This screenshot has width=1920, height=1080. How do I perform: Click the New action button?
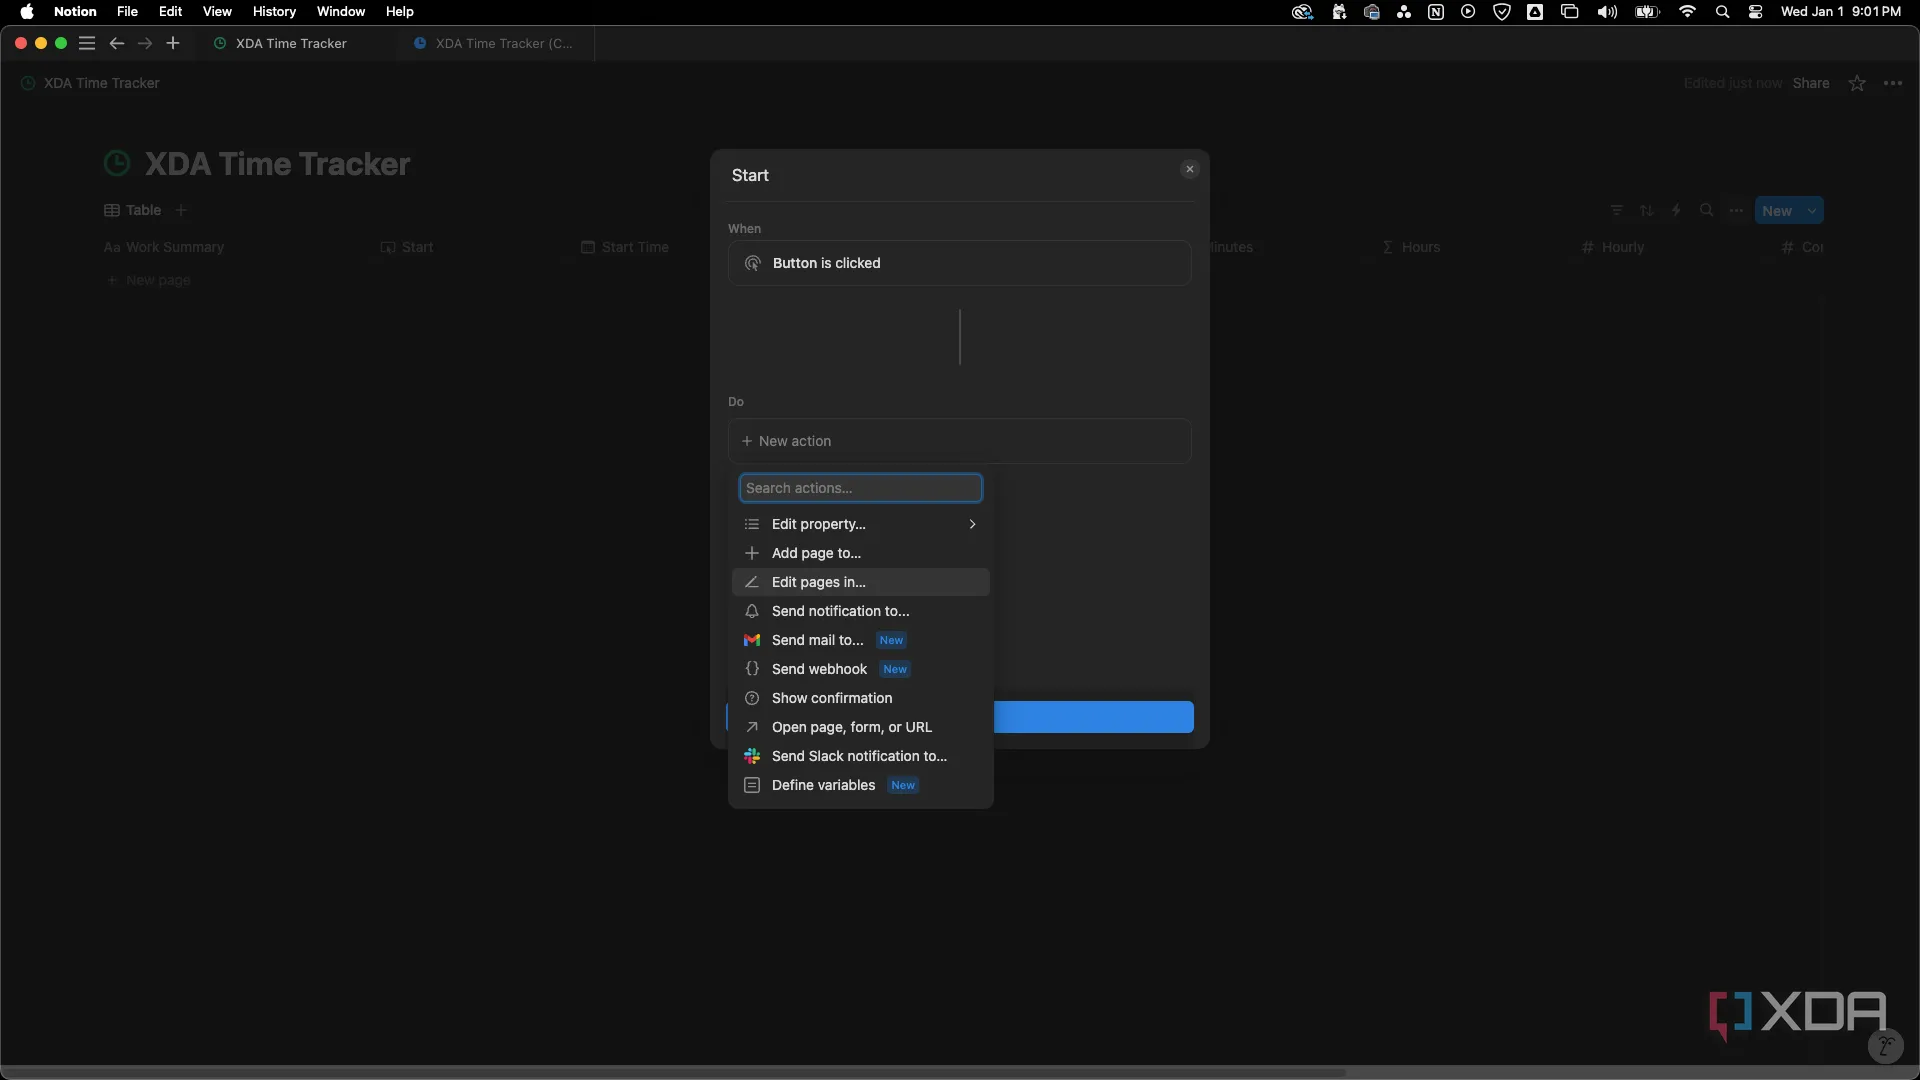960,441
